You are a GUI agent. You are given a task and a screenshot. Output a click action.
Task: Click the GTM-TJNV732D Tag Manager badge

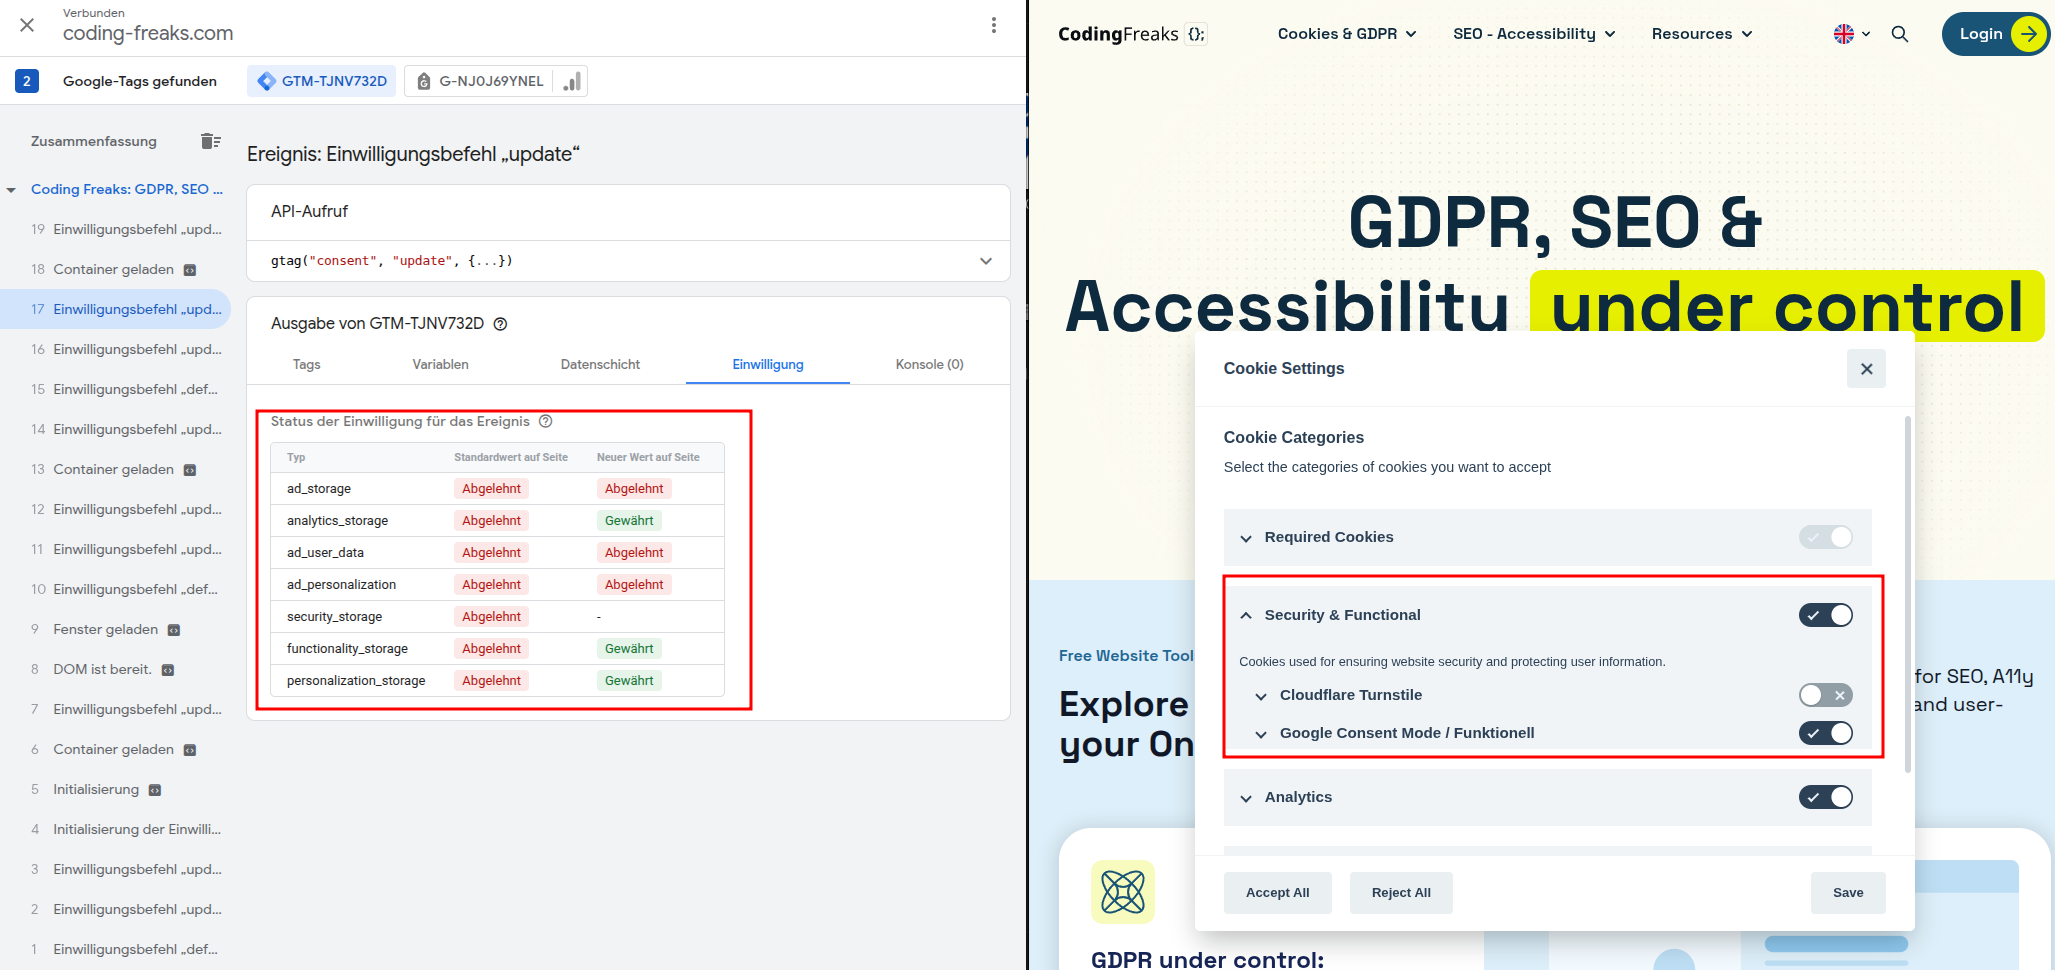321,81
